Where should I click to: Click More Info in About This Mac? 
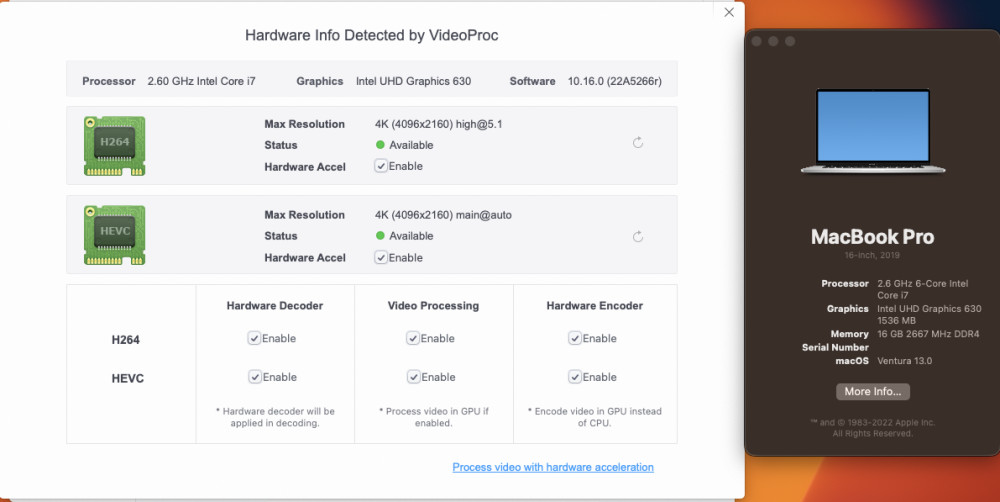pos(872,392)
